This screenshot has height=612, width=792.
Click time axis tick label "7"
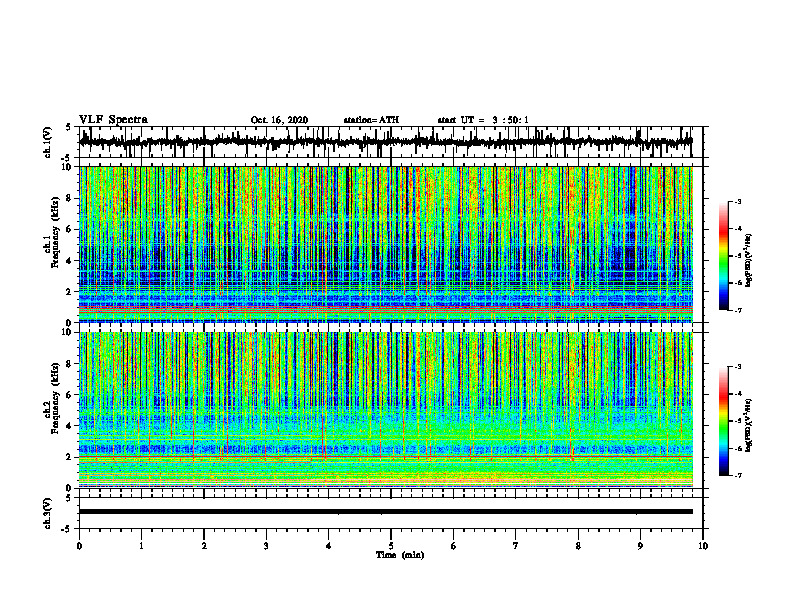tap(516, 546)
